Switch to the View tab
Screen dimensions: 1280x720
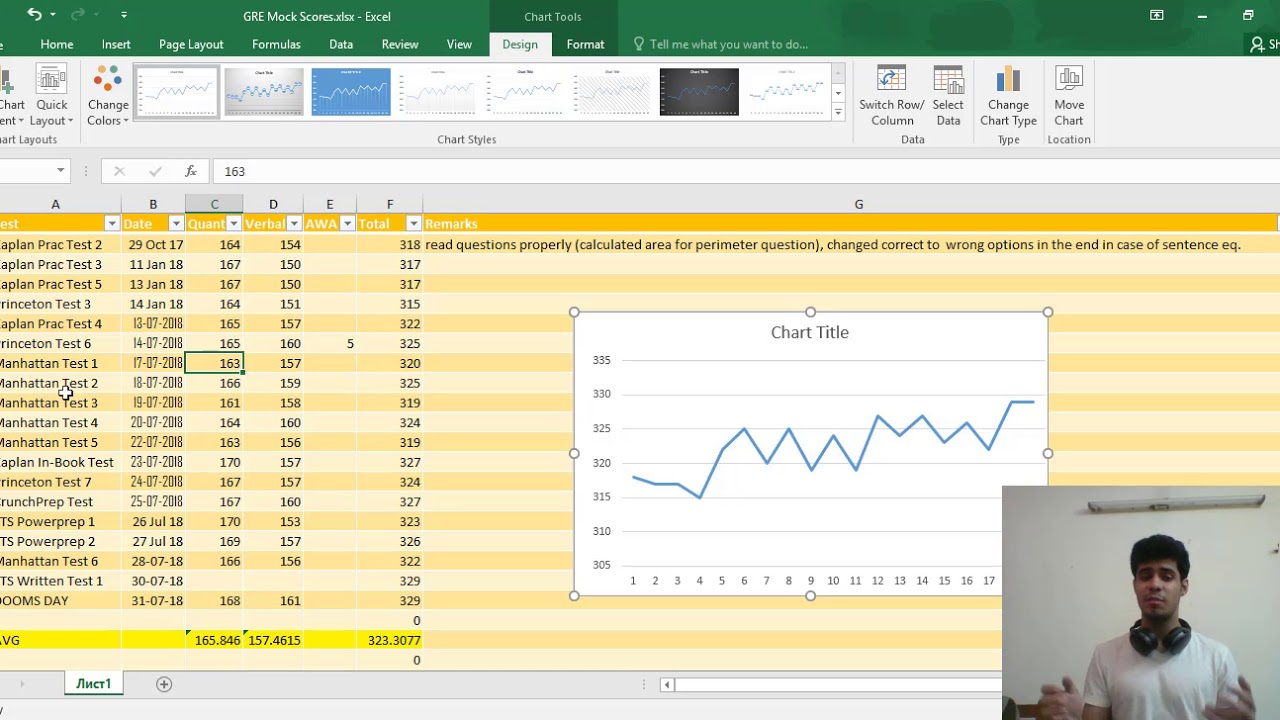459,44
